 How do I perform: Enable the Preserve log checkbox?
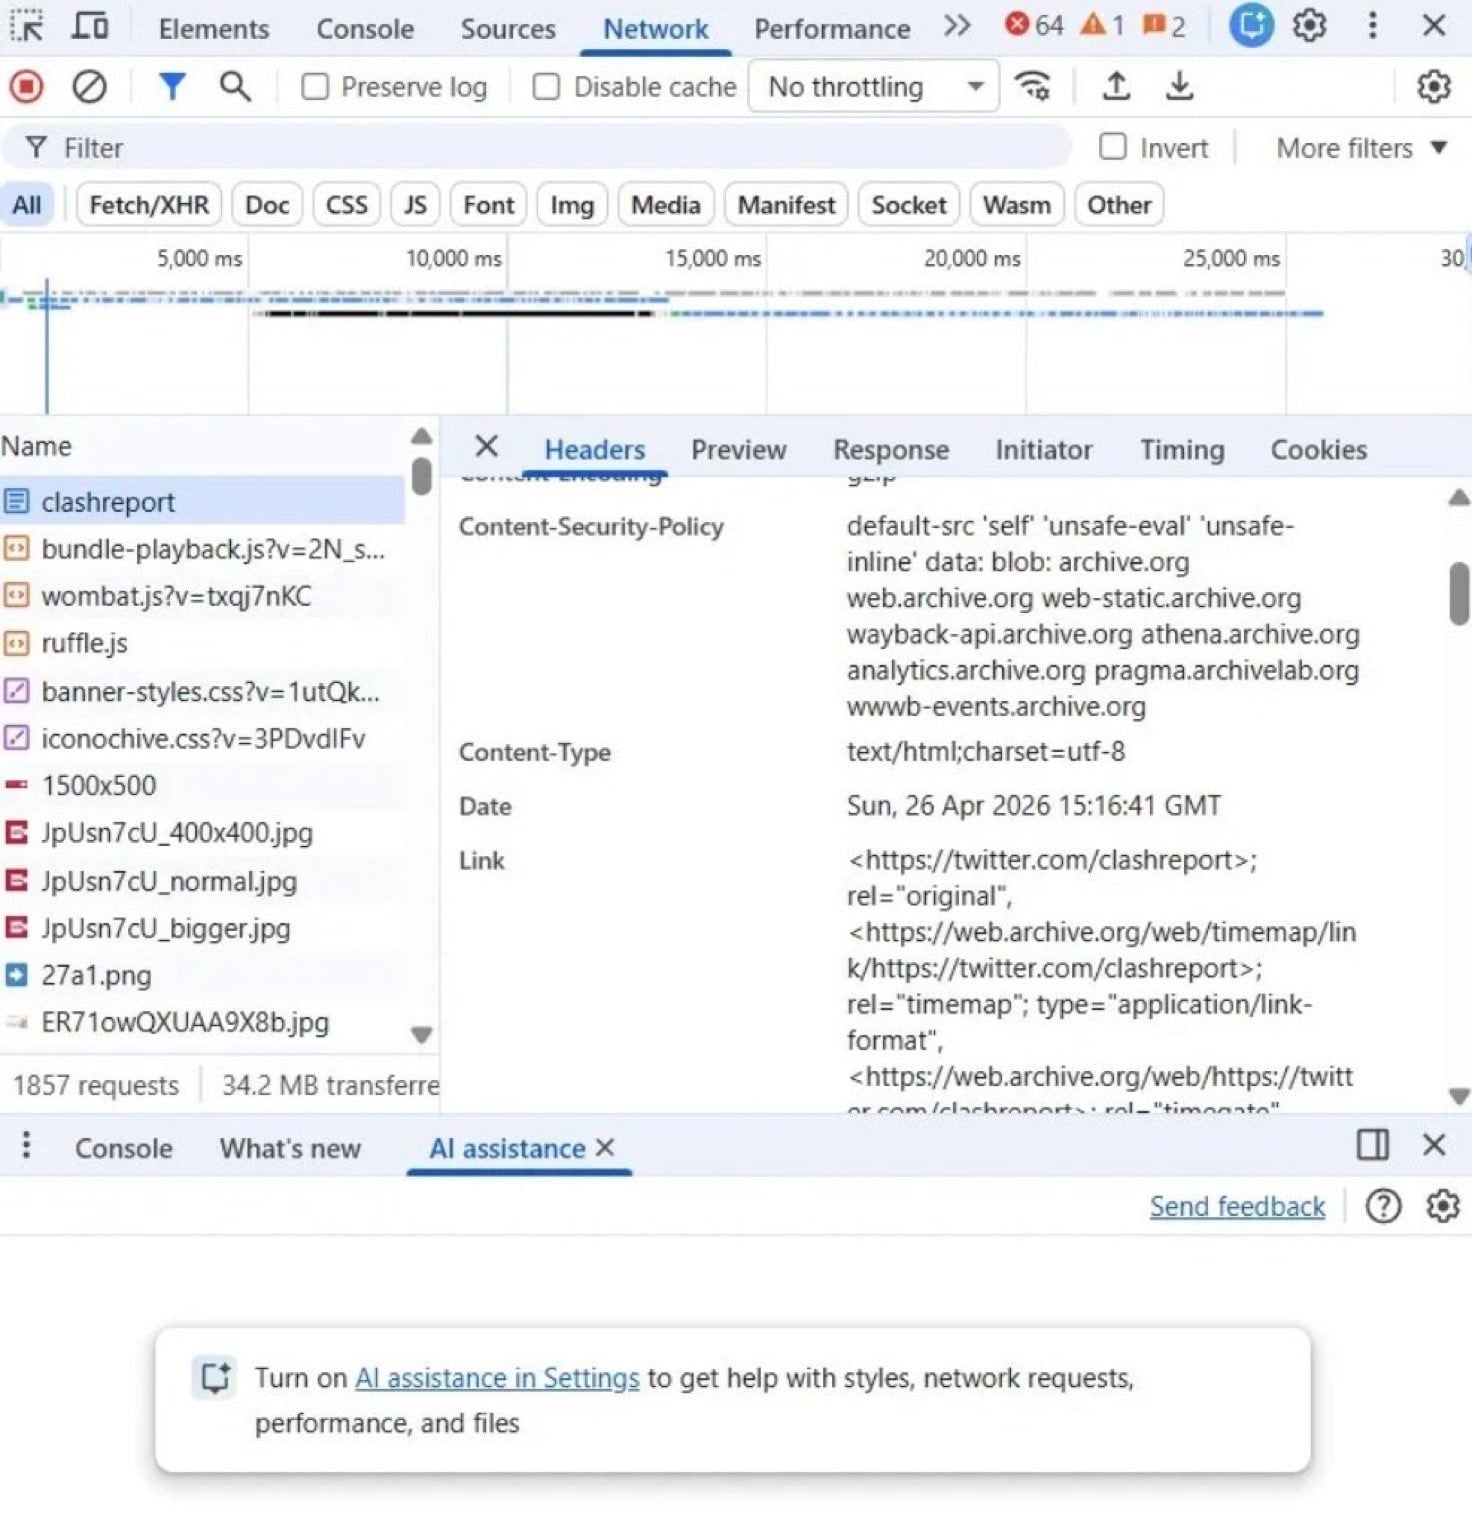click(x=315, y=87)
